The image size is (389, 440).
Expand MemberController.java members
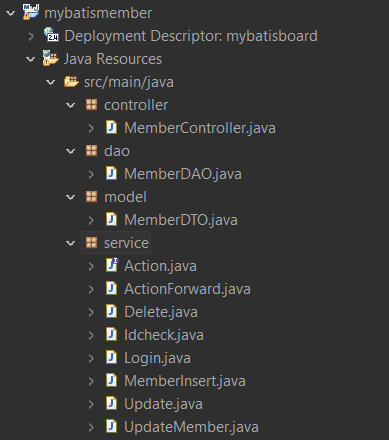click(91, 128)
